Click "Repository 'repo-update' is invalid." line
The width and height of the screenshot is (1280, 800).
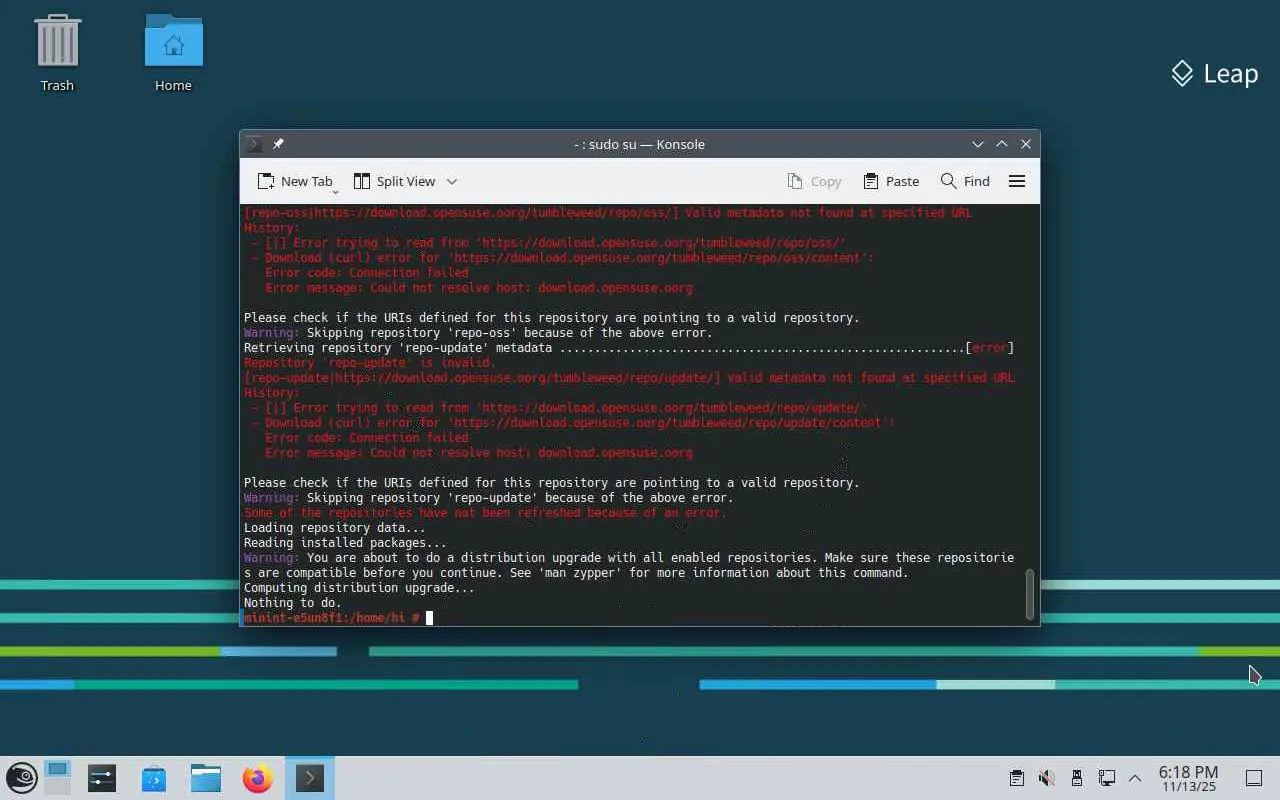370,363
